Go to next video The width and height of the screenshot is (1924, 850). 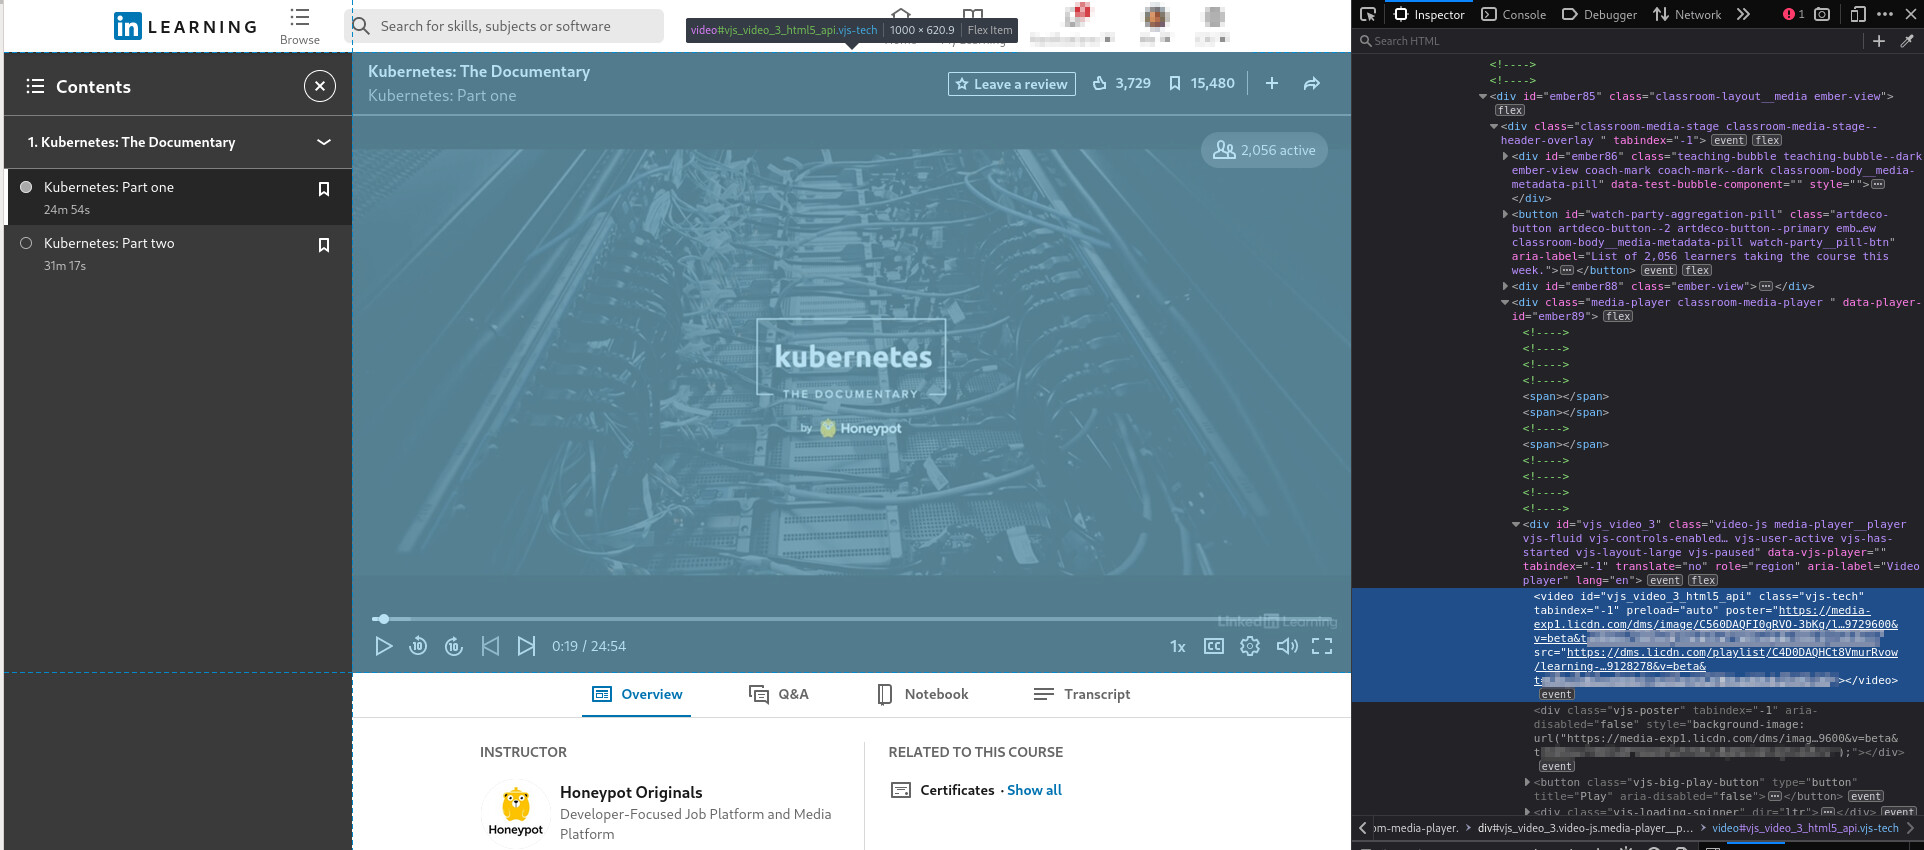(526, 646)
